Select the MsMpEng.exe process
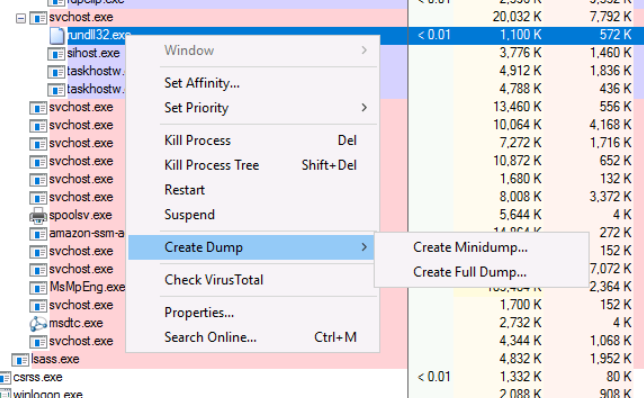644x398 pixels. [87, 287]
